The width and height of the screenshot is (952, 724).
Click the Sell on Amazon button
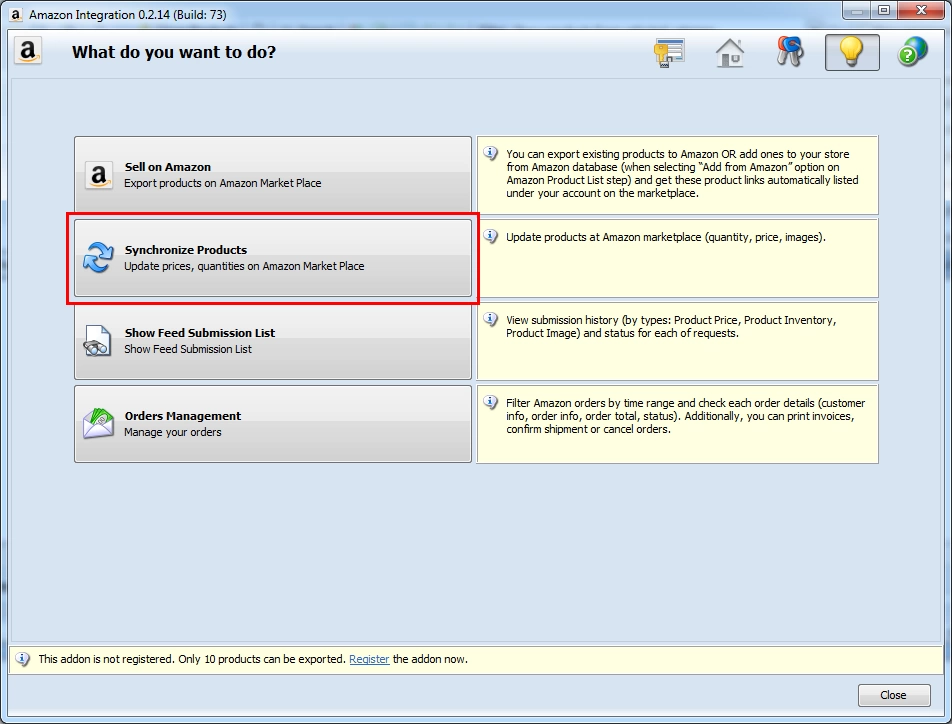(273, 175)
